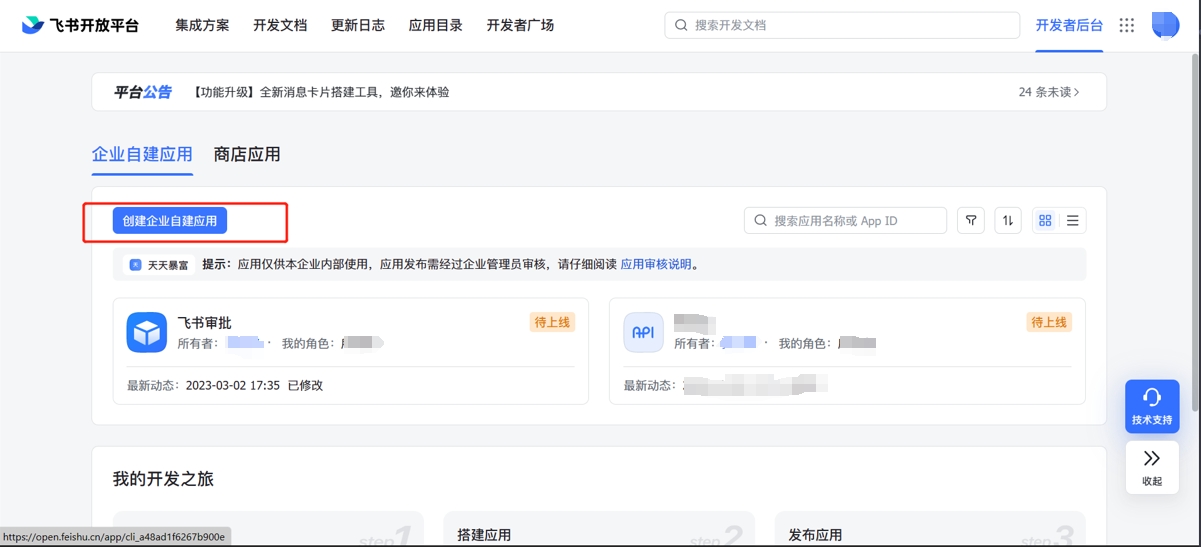Open 技术支持 headset support button
This screenshot has height=547, width=1201.
(1152, 406)
